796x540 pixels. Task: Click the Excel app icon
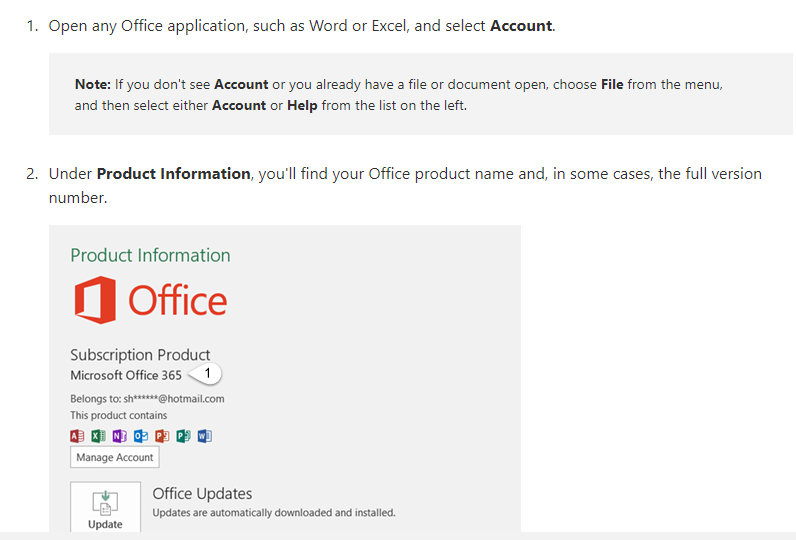[x=98, y=436]
